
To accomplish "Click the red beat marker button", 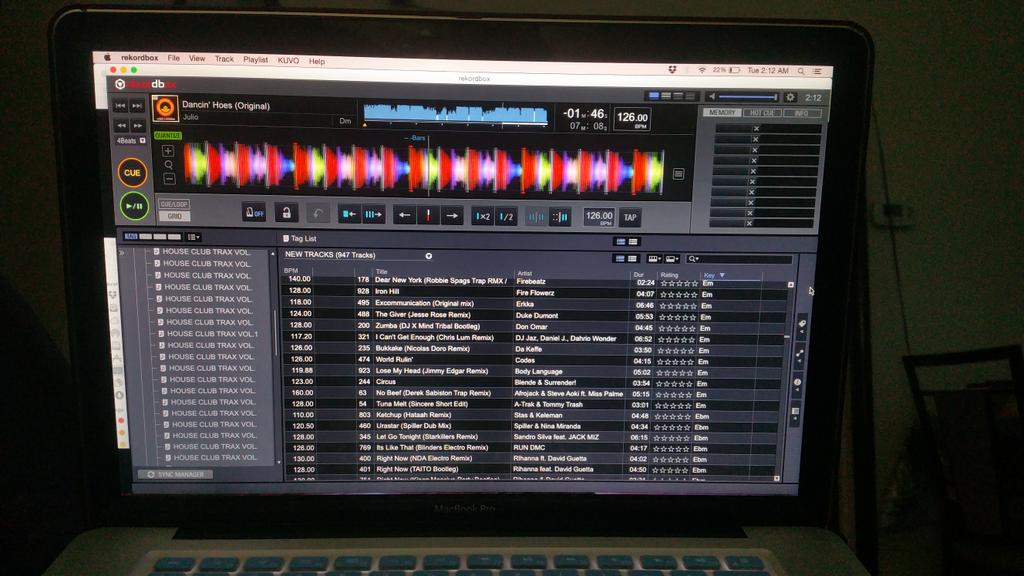I will [428, 216].
